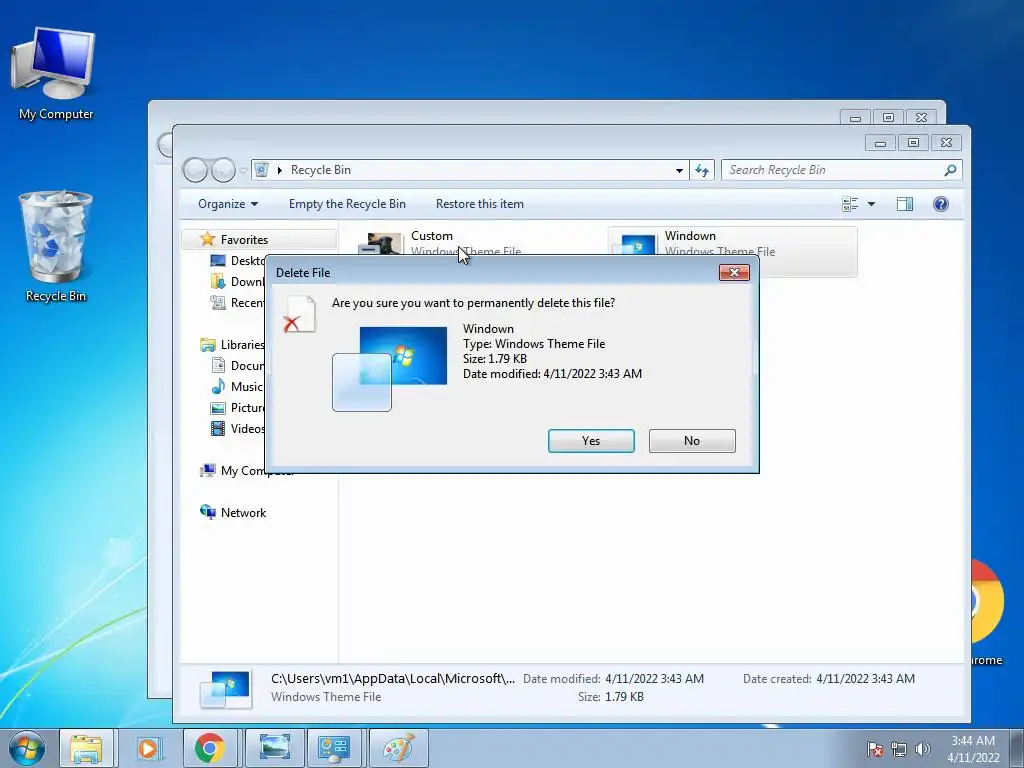Close the Recycle Bin window
The image size is (1024, 768).
pyautogui.click(x=946, y=142)
